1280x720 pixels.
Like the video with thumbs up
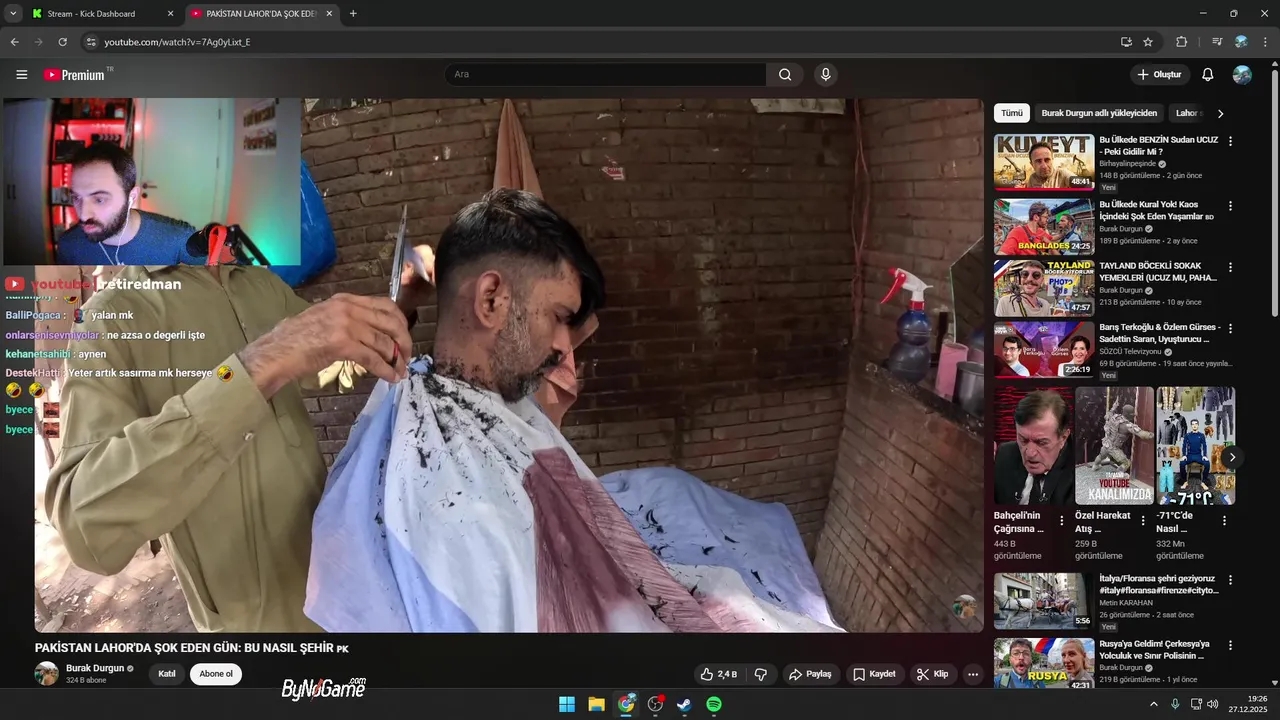point(718,674)
